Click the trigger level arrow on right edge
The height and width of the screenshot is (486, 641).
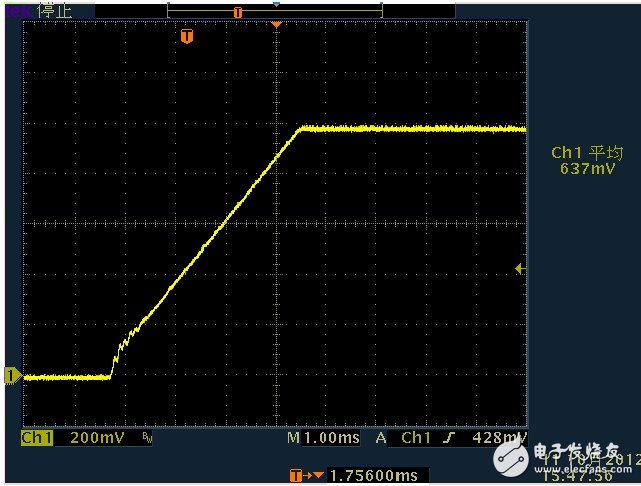(518, 268)
